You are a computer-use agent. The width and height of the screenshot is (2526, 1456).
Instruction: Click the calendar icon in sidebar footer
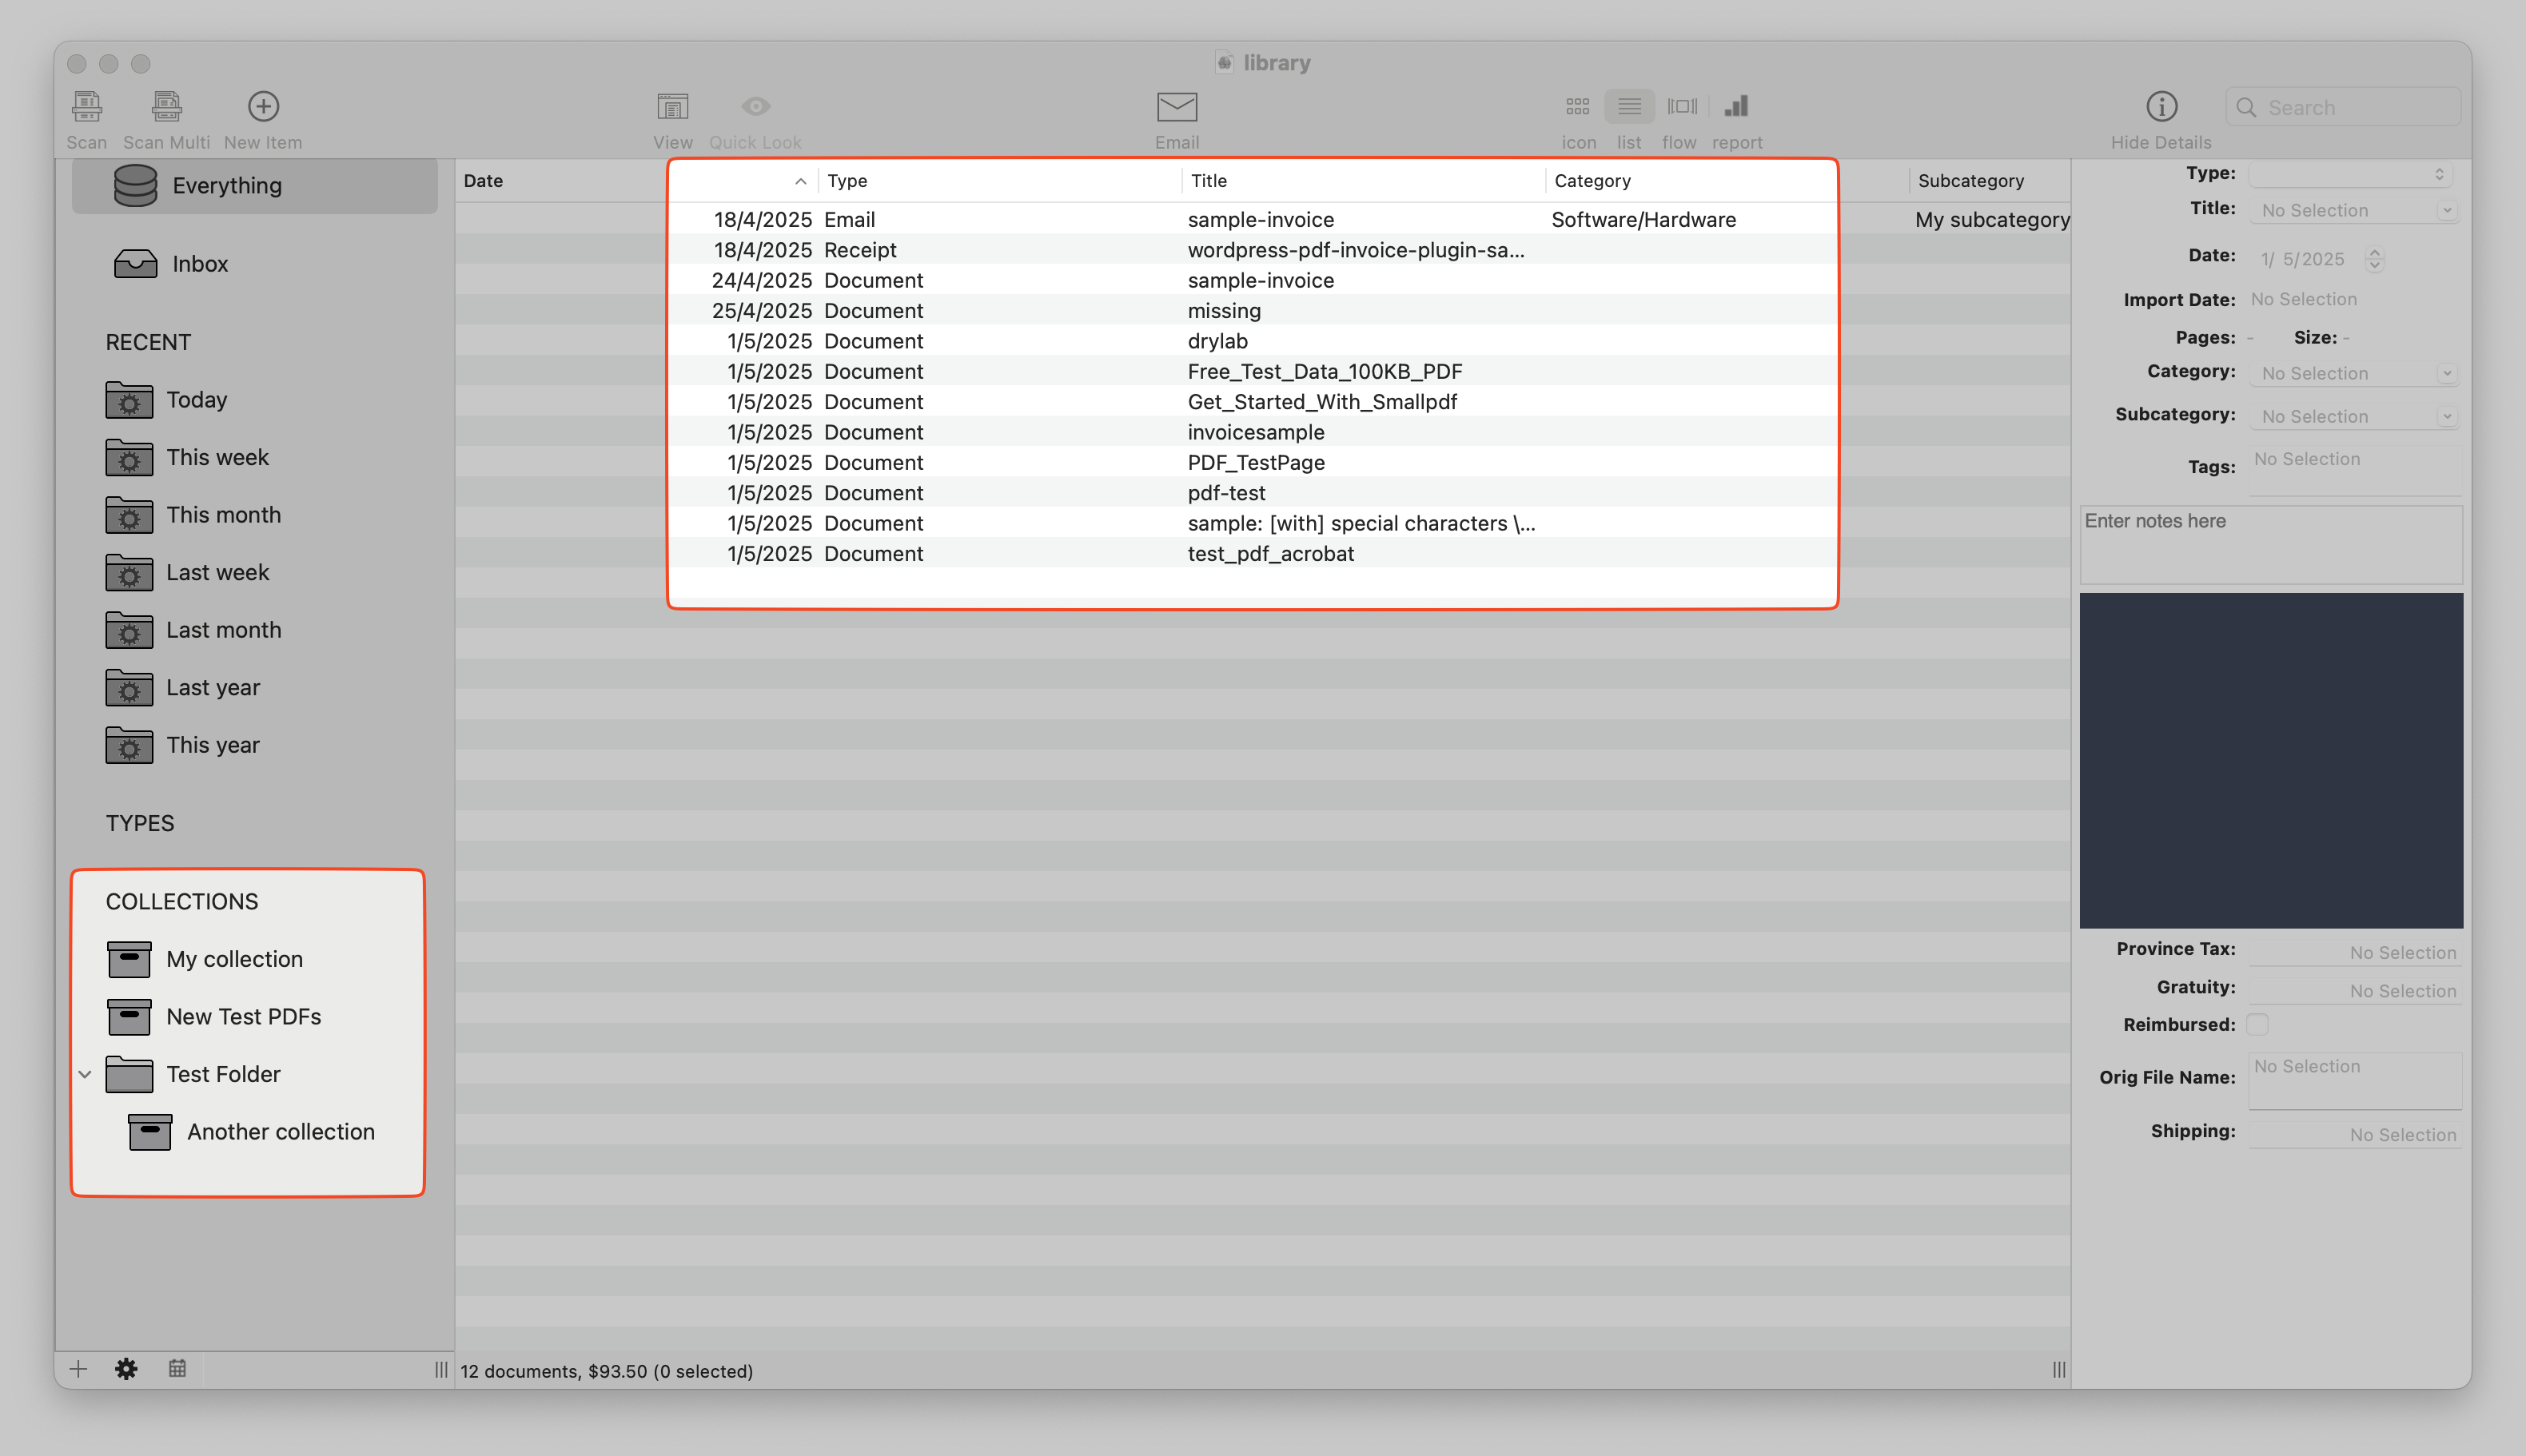pos(177,1369)
